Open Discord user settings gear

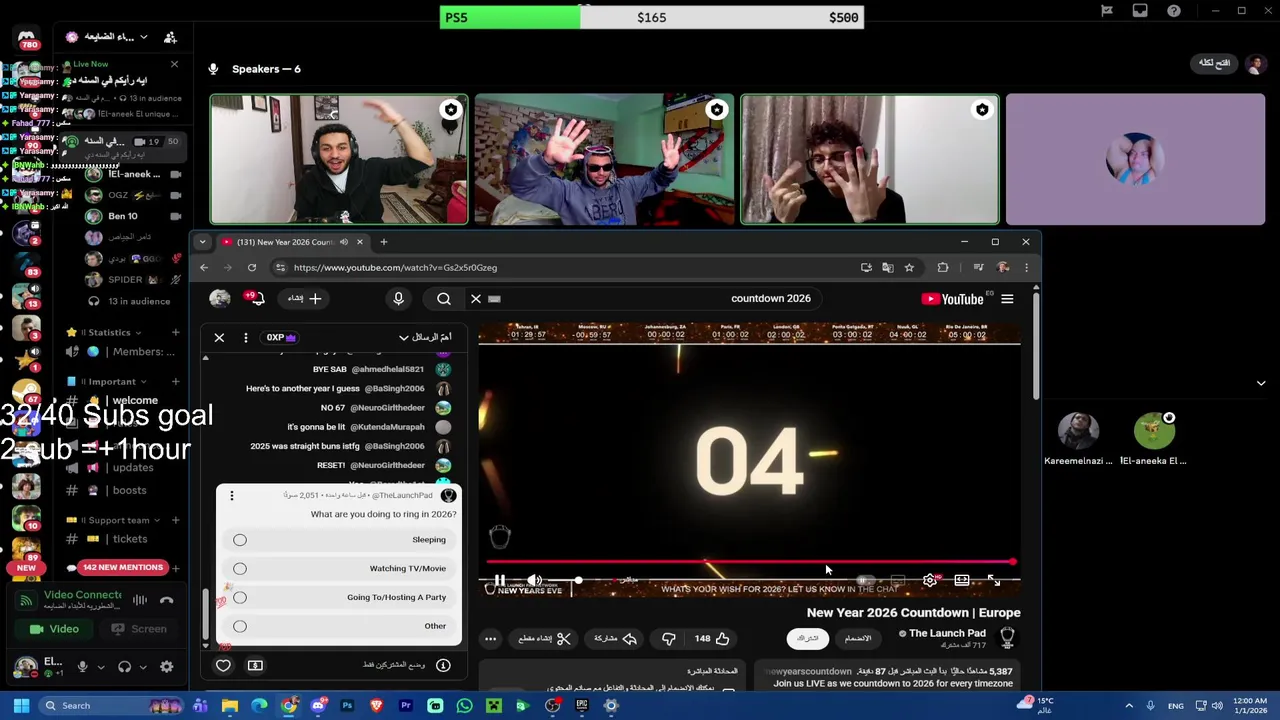(167, 666)
